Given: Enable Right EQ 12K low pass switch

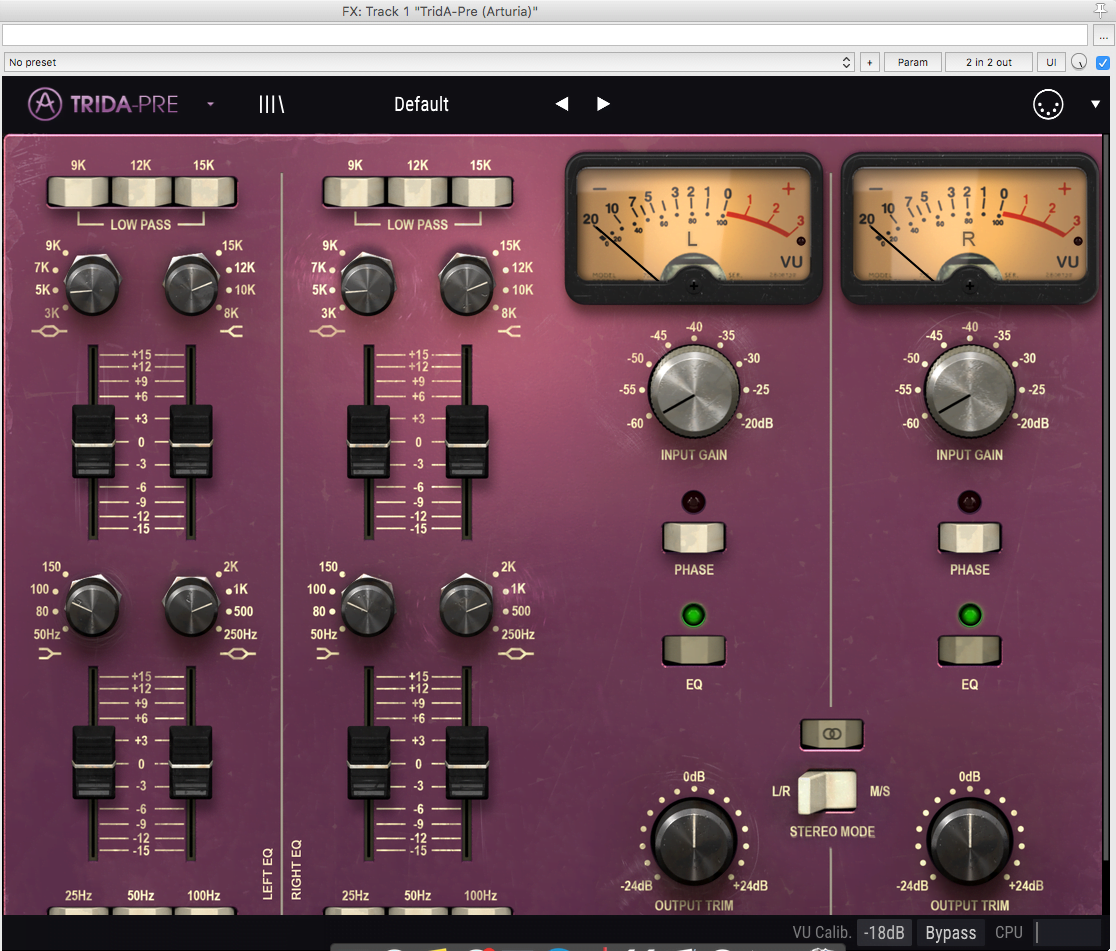Looking at the screenshot, I should (418, 192).
